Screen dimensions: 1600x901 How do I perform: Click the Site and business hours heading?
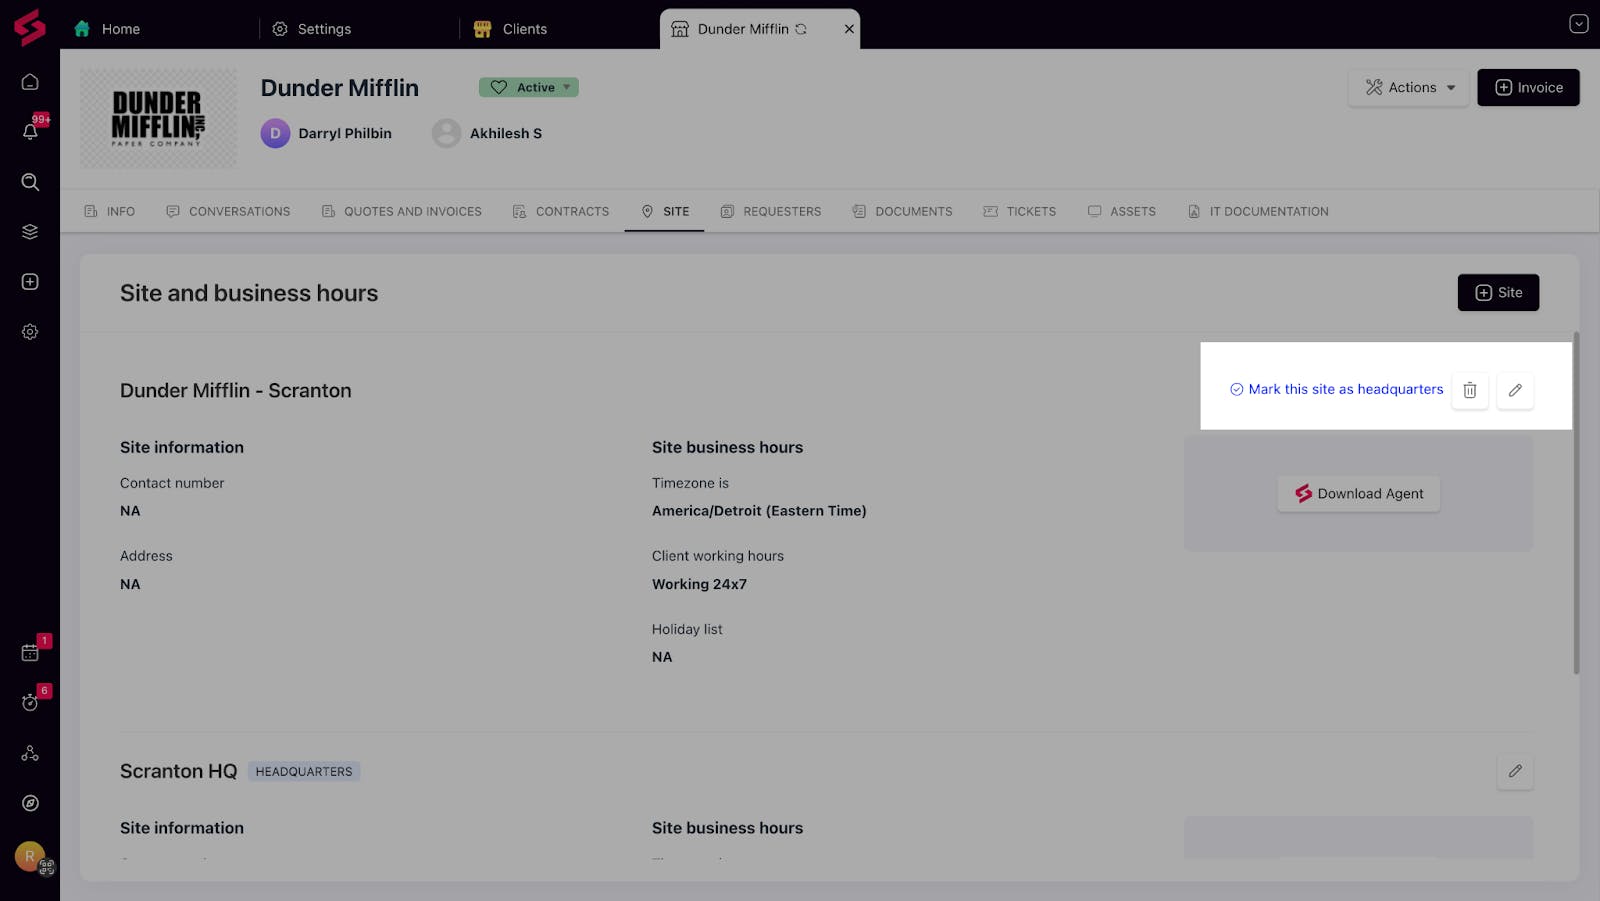(x=249, y=293)
